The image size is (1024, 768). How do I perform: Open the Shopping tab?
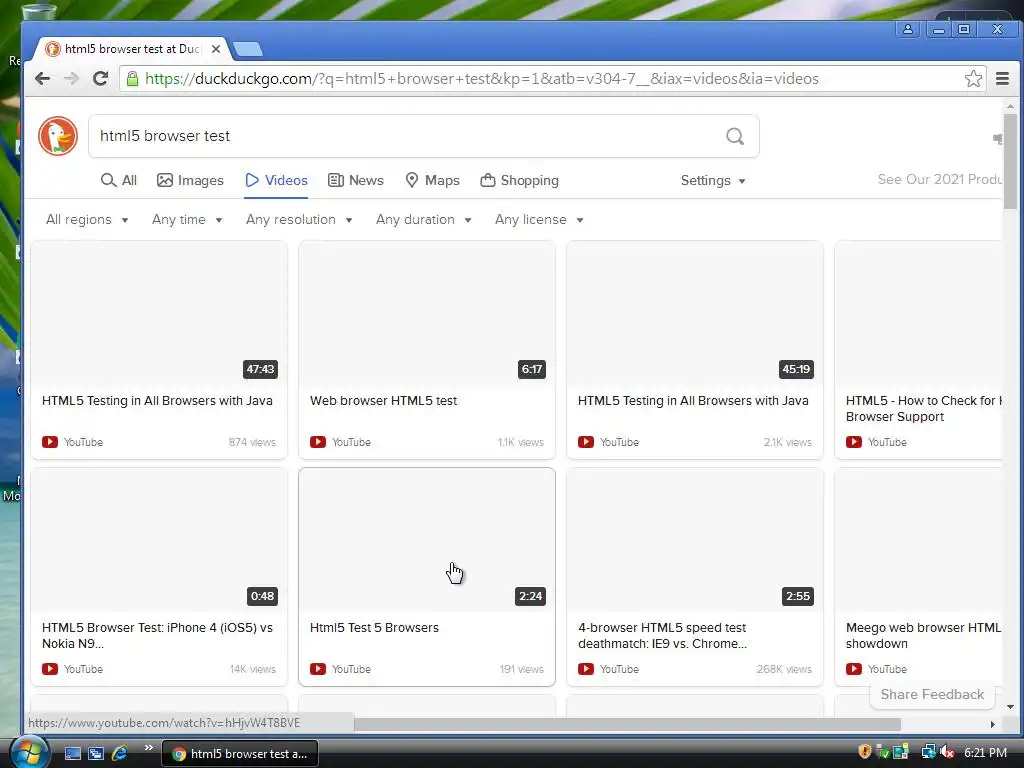click(520, 180)
